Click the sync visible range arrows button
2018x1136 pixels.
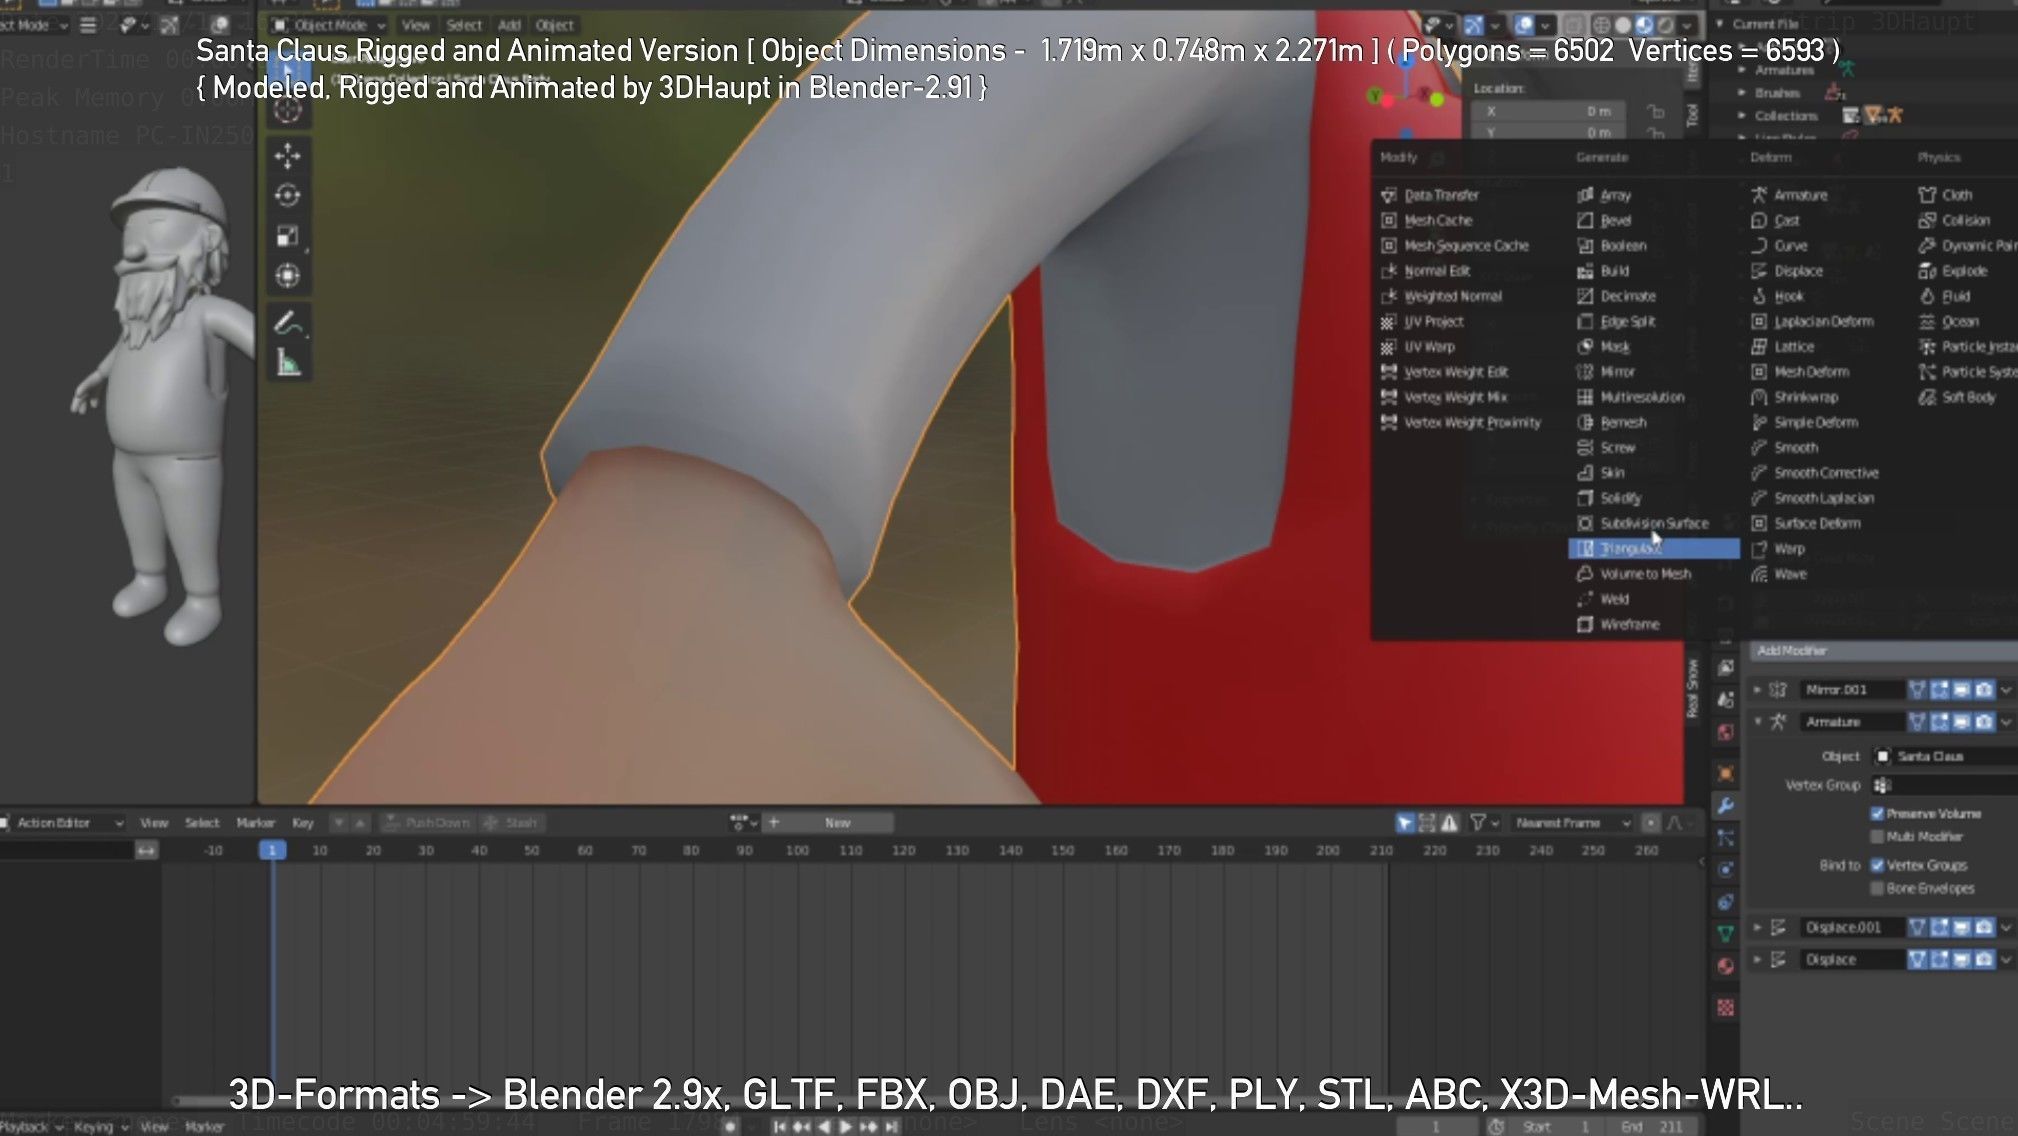(146, 850)
